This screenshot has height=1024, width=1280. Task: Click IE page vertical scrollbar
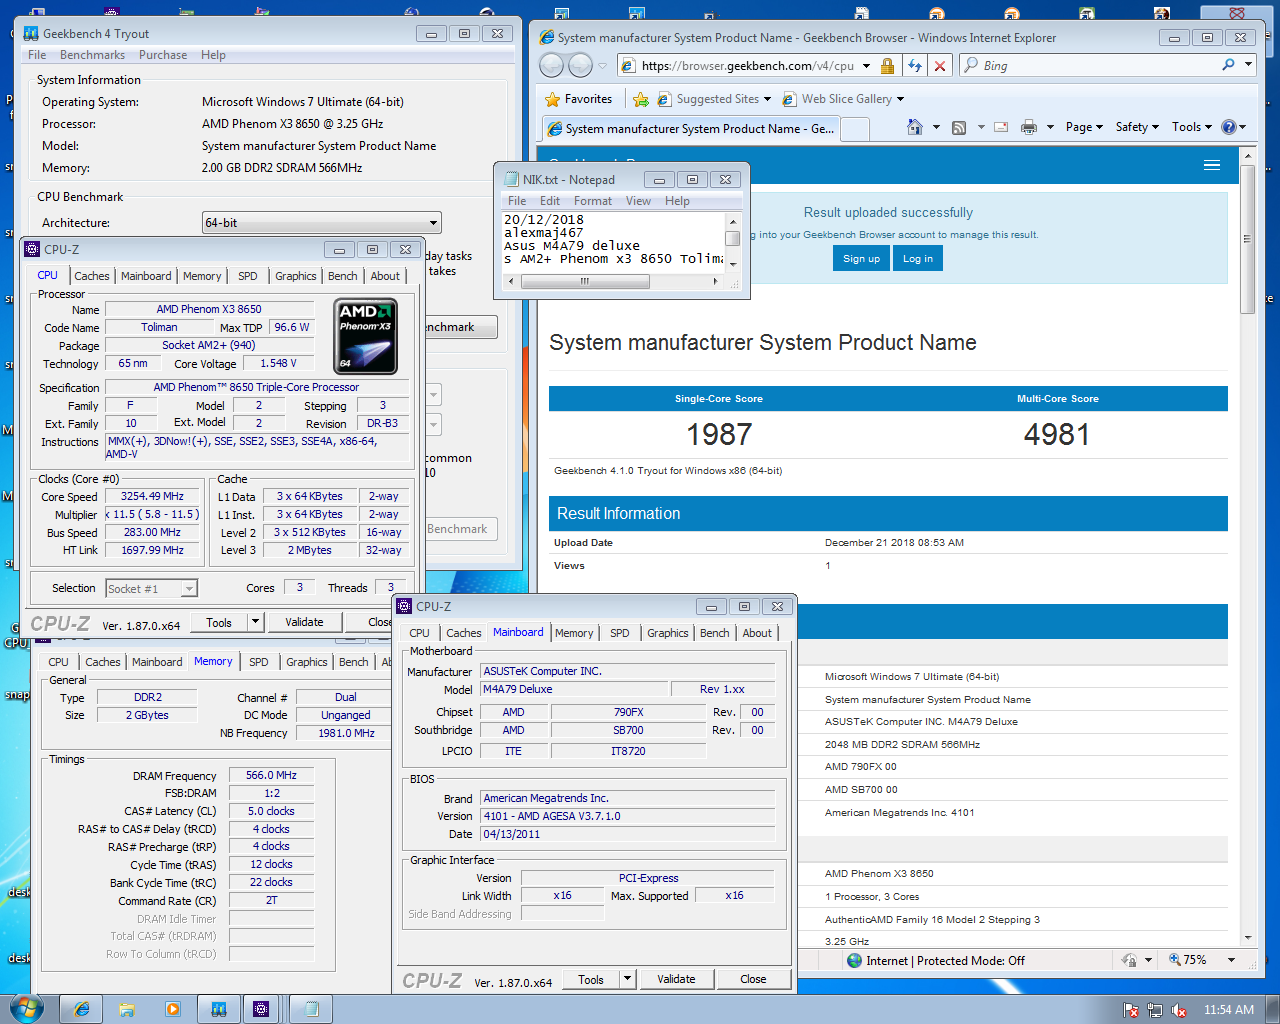[1247, 240]
